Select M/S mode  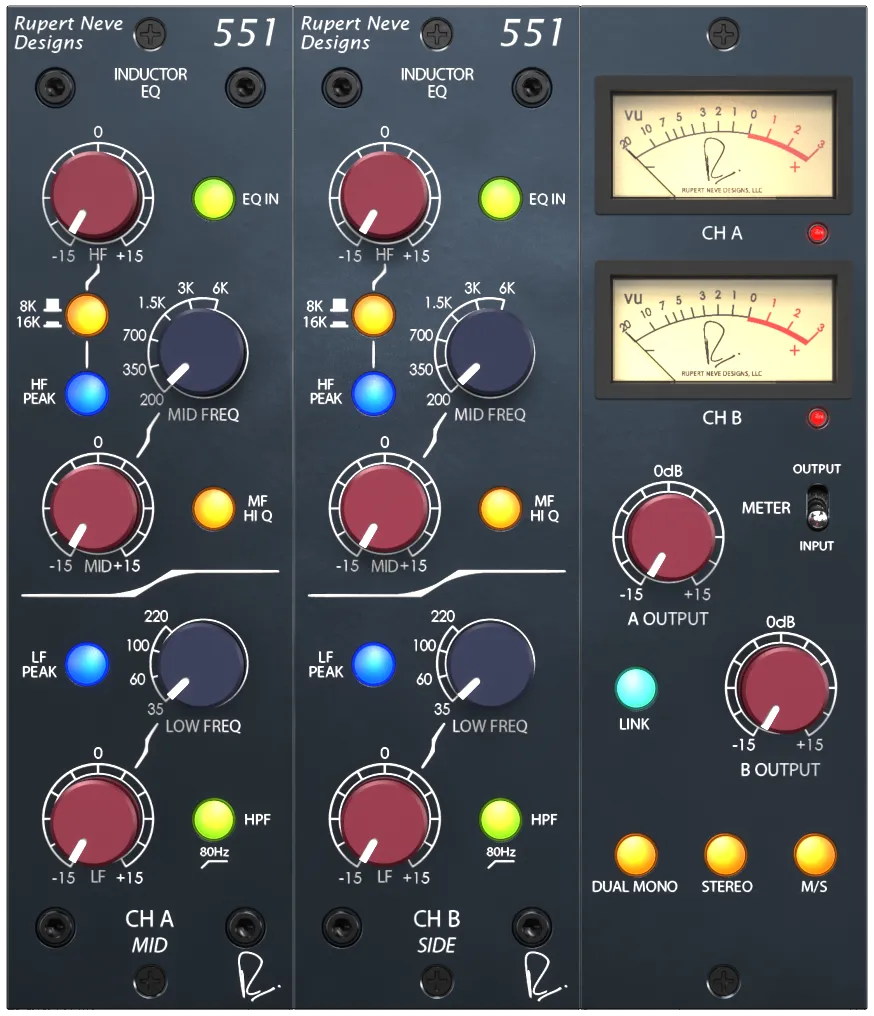click(x=815, y=855)
